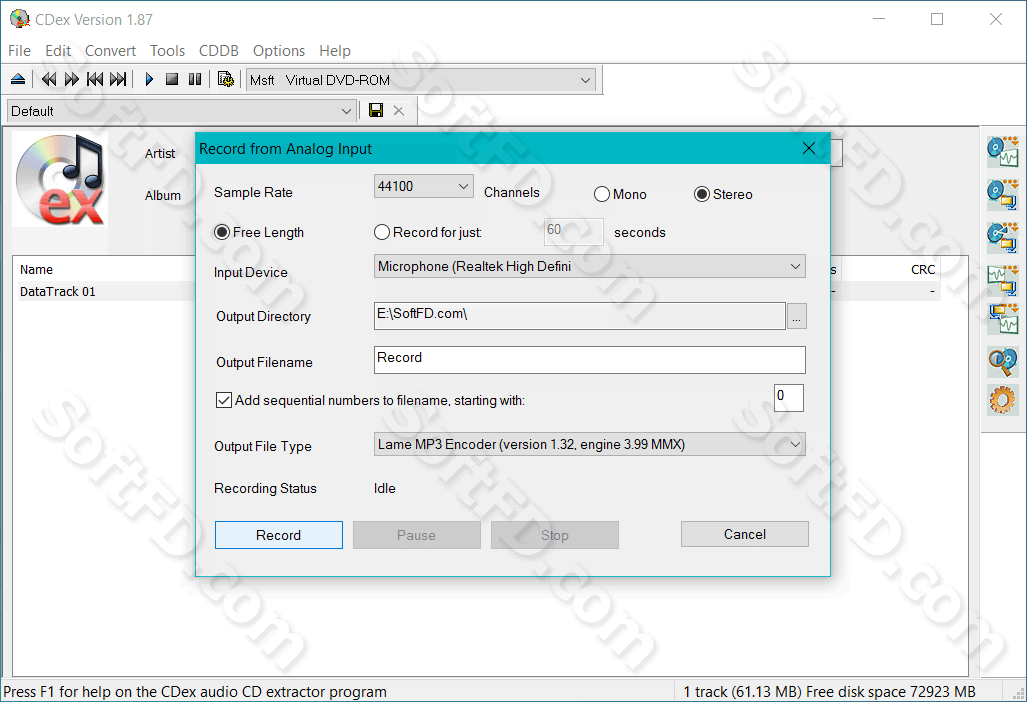1027x702 pixels.
Task: Open the Input Device dropdown
Action: tap(589, 267)
